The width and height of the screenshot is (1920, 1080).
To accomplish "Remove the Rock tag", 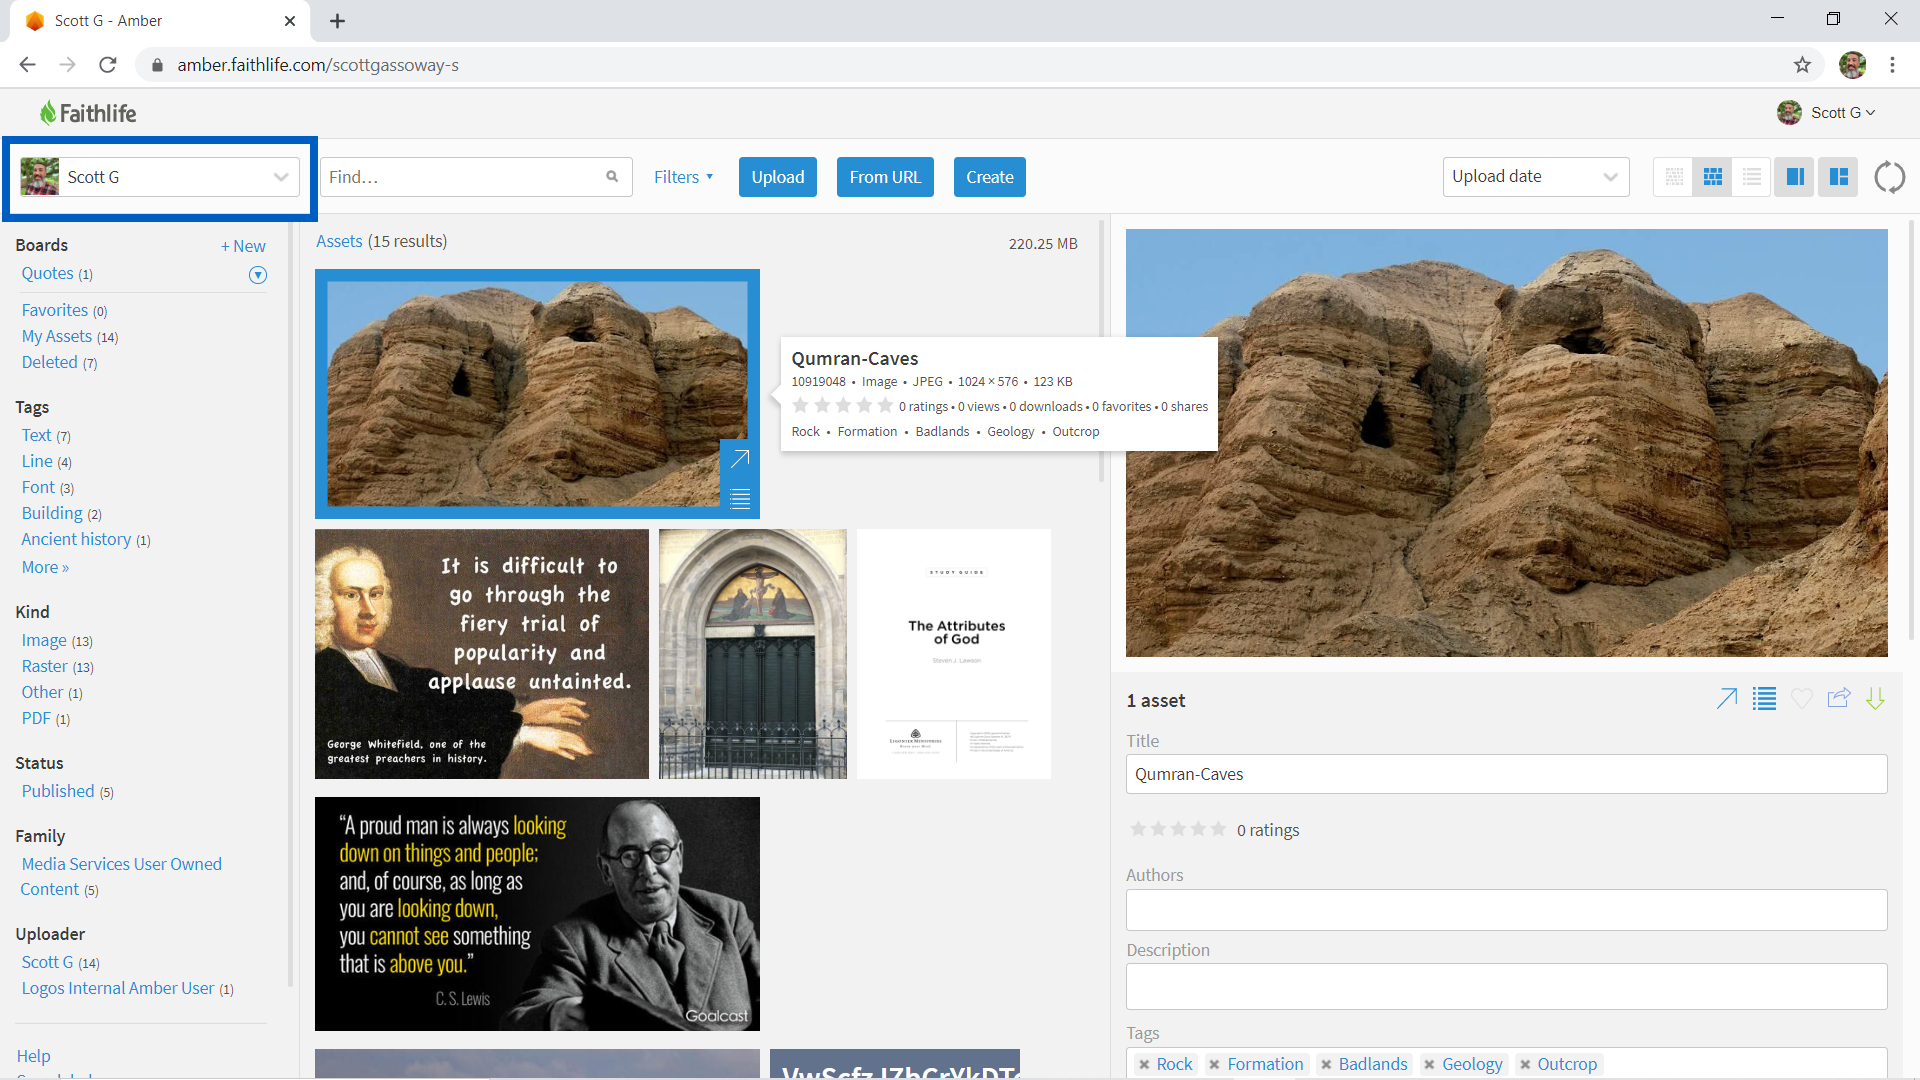I will click(x=1144, y=1065).
